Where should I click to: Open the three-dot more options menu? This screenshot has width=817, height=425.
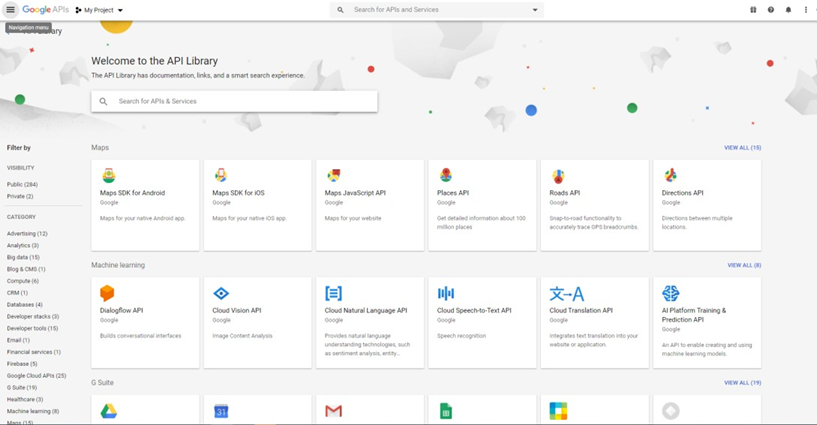pos(806,10)
